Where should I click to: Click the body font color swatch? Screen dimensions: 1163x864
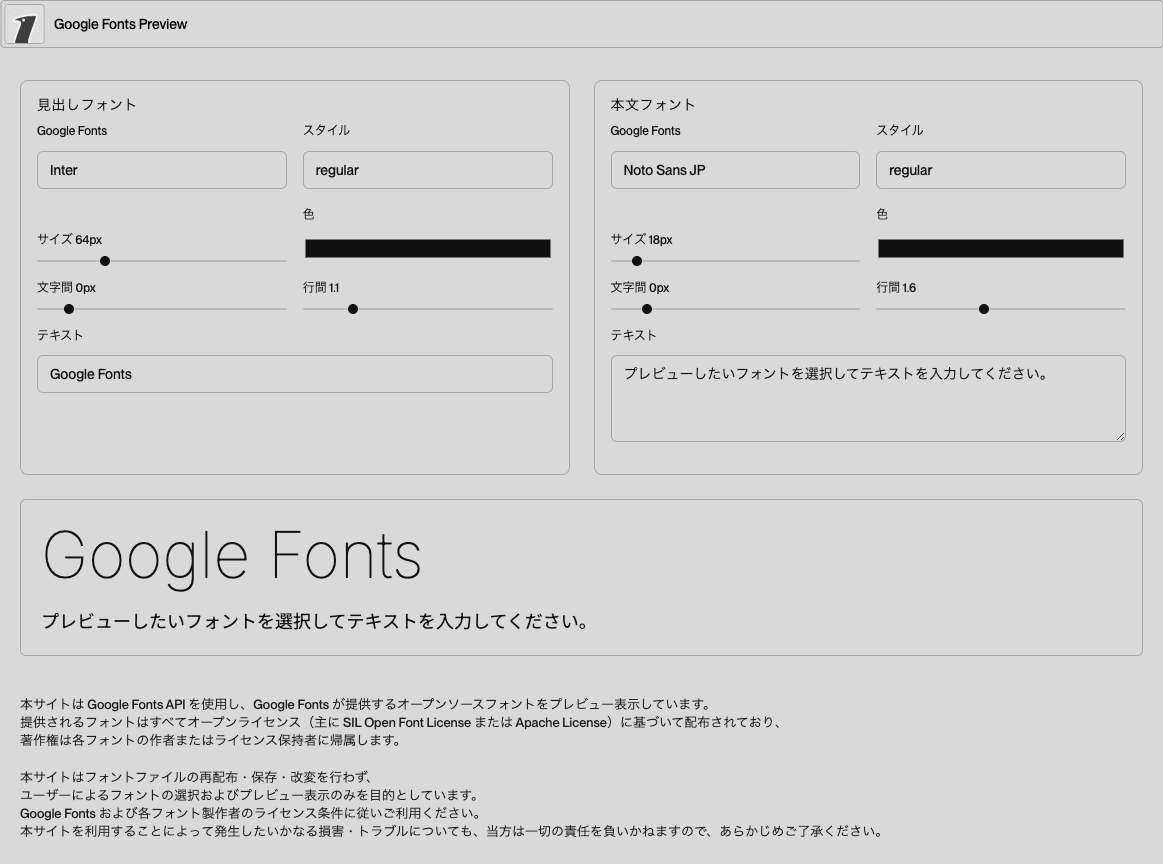pos(1001,248)
